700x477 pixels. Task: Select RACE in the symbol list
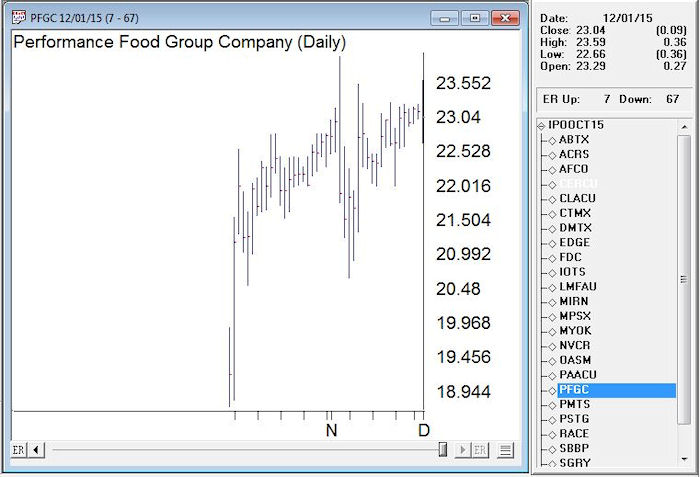pyautogui.click(x=574, y=434)
